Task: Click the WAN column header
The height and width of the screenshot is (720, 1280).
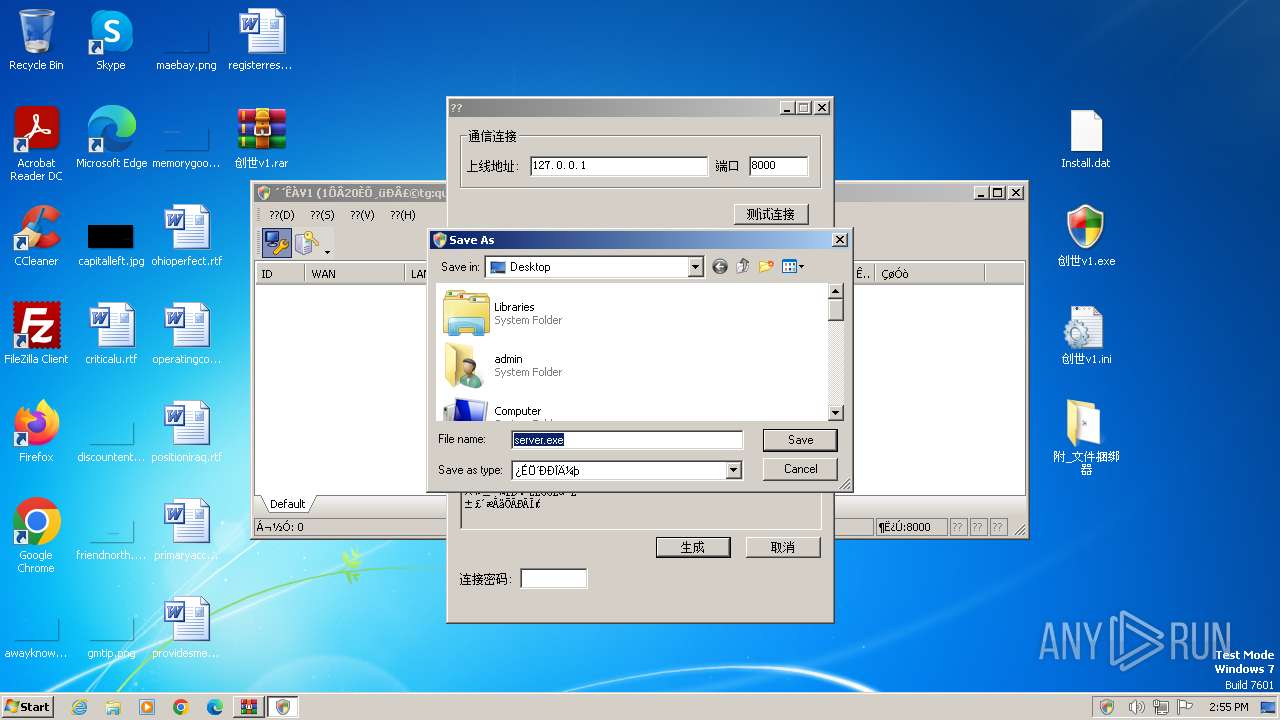Action: click(x=355, y=274)
